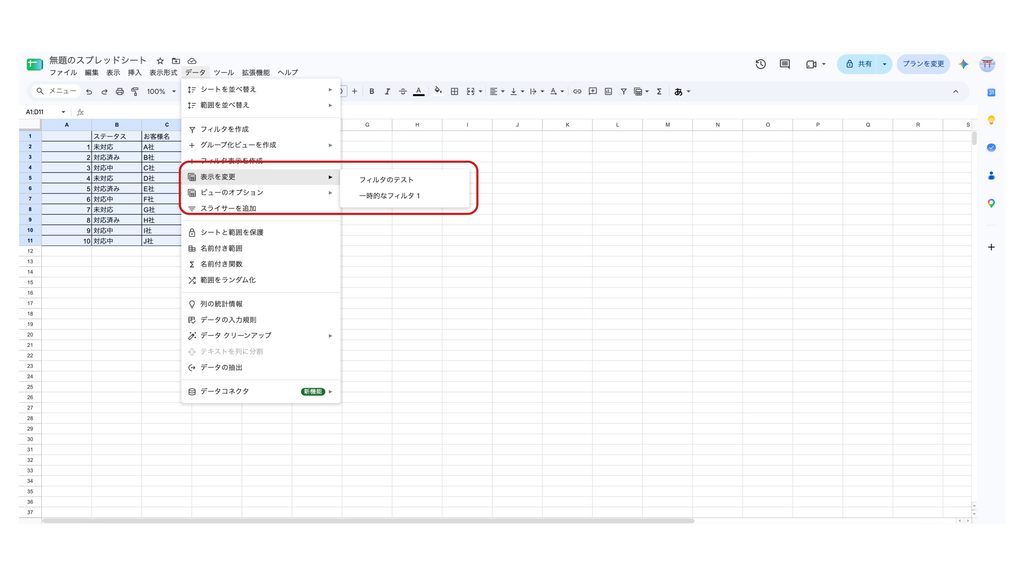This screenshot has height=576, width=1024.
Task: Open the 100% zoom dropdown
Action: 161,91
